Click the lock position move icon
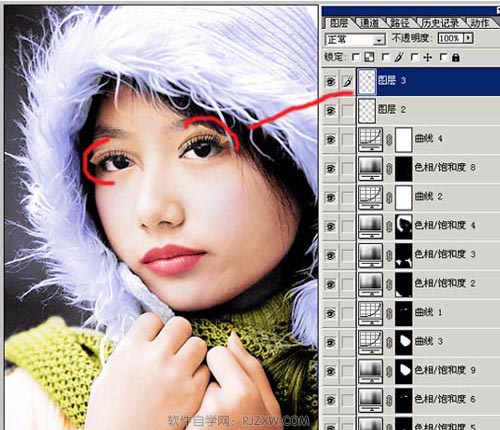Image resolution: width=500 pixels, height=430 pixels. pos(427,58)
